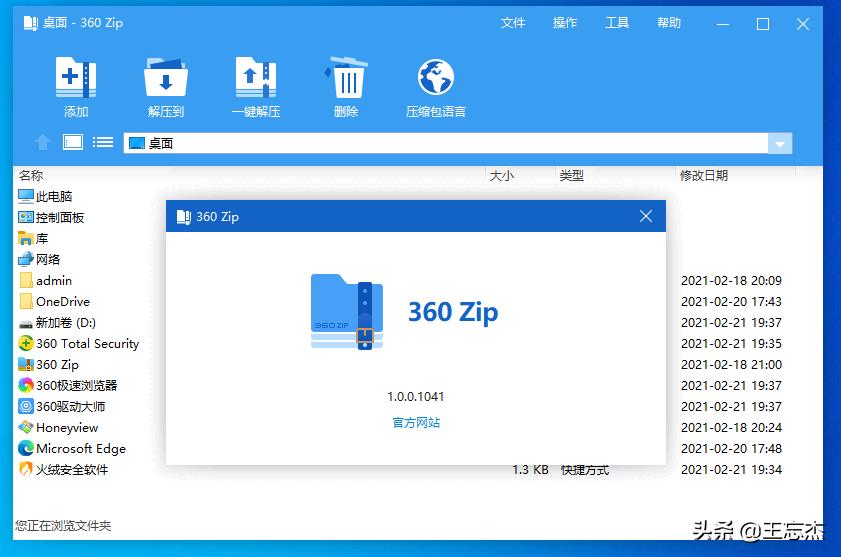Select the admin folder icon
This screenshot has height=557, width=841.
click(x=26, y=280)
